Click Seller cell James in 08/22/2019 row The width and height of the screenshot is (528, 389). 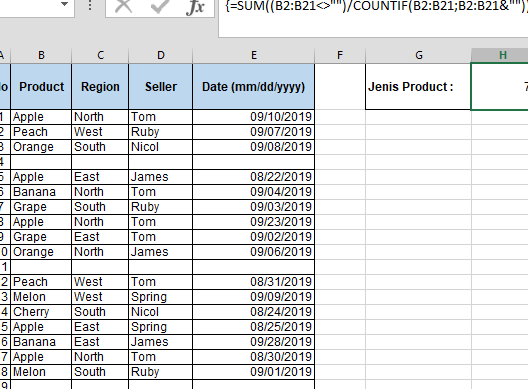161,177
